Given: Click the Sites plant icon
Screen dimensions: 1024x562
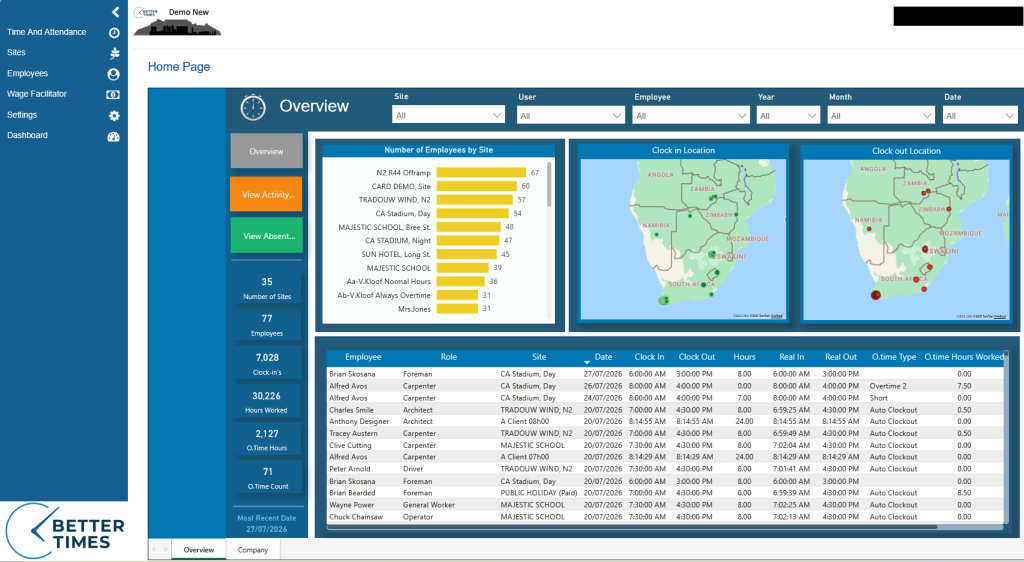Looking at the screenshot, I should (x=114, y=53).
